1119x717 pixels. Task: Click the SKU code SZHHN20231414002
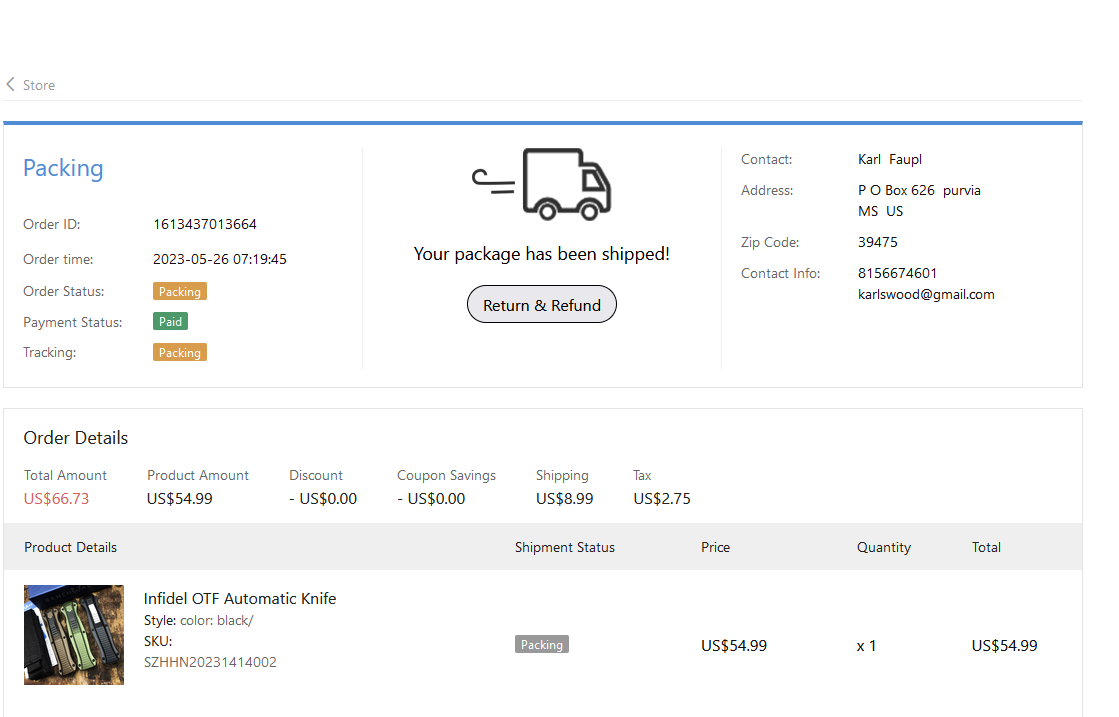[x=210, y=662]
